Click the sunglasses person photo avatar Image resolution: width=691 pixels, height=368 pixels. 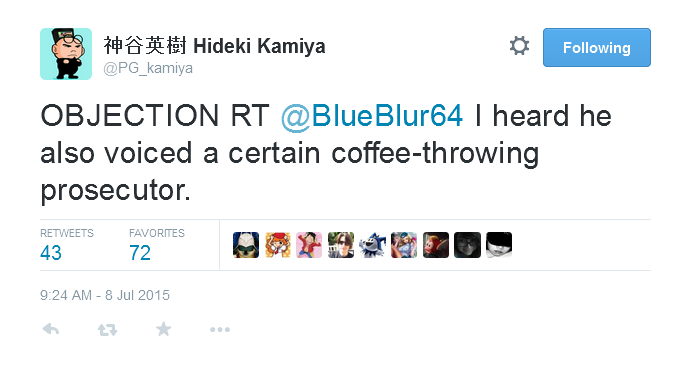coord(341,245)
